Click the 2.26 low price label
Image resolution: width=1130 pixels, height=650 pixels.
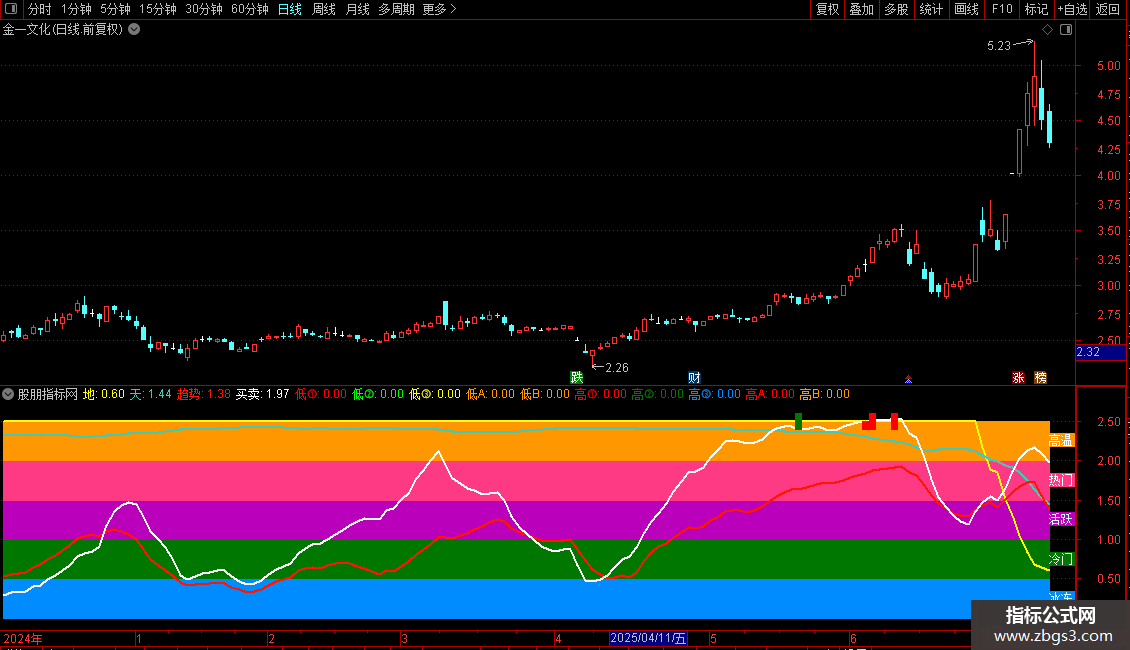617,368
